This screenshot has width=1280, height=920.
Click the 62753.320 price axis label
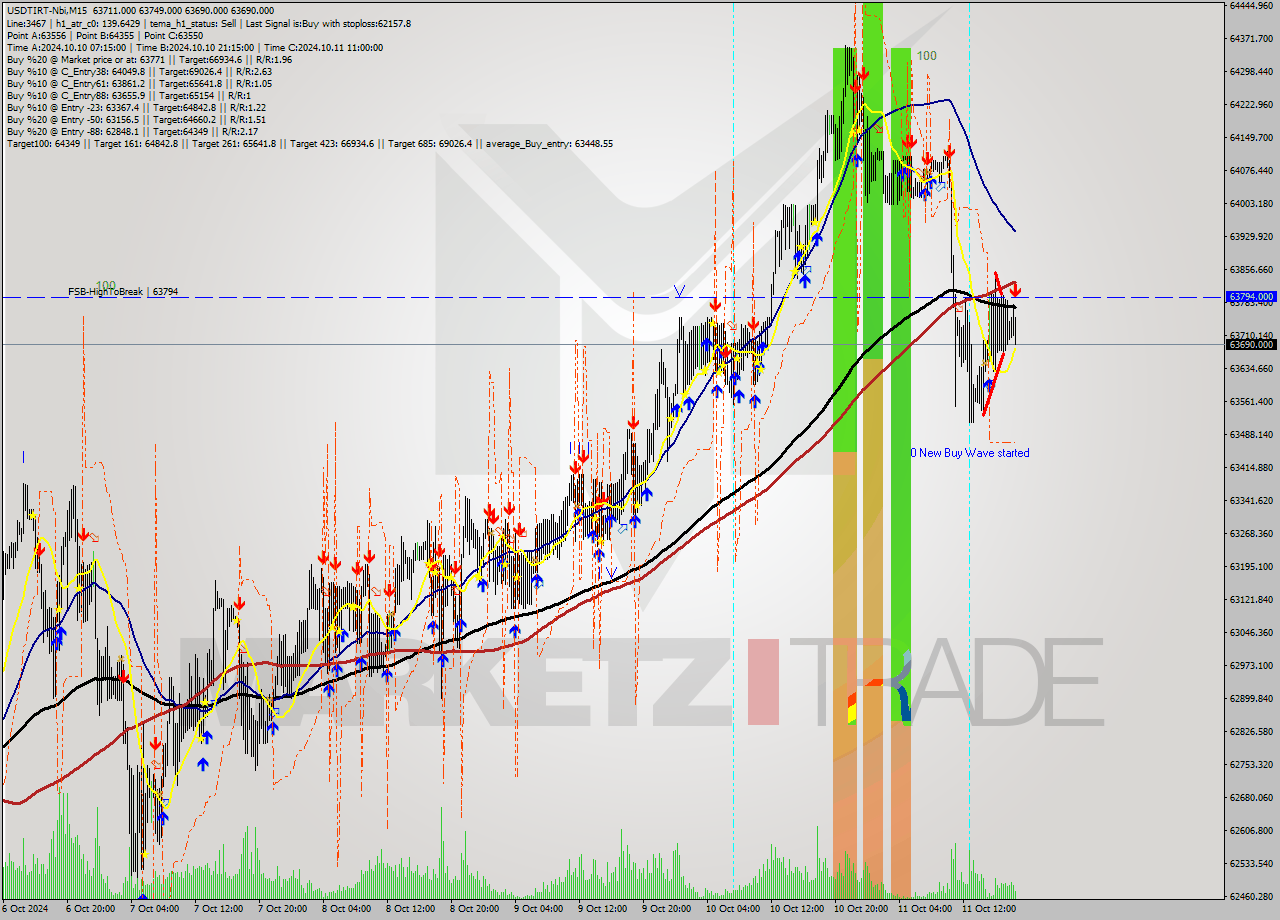[x=1251, y=764]
